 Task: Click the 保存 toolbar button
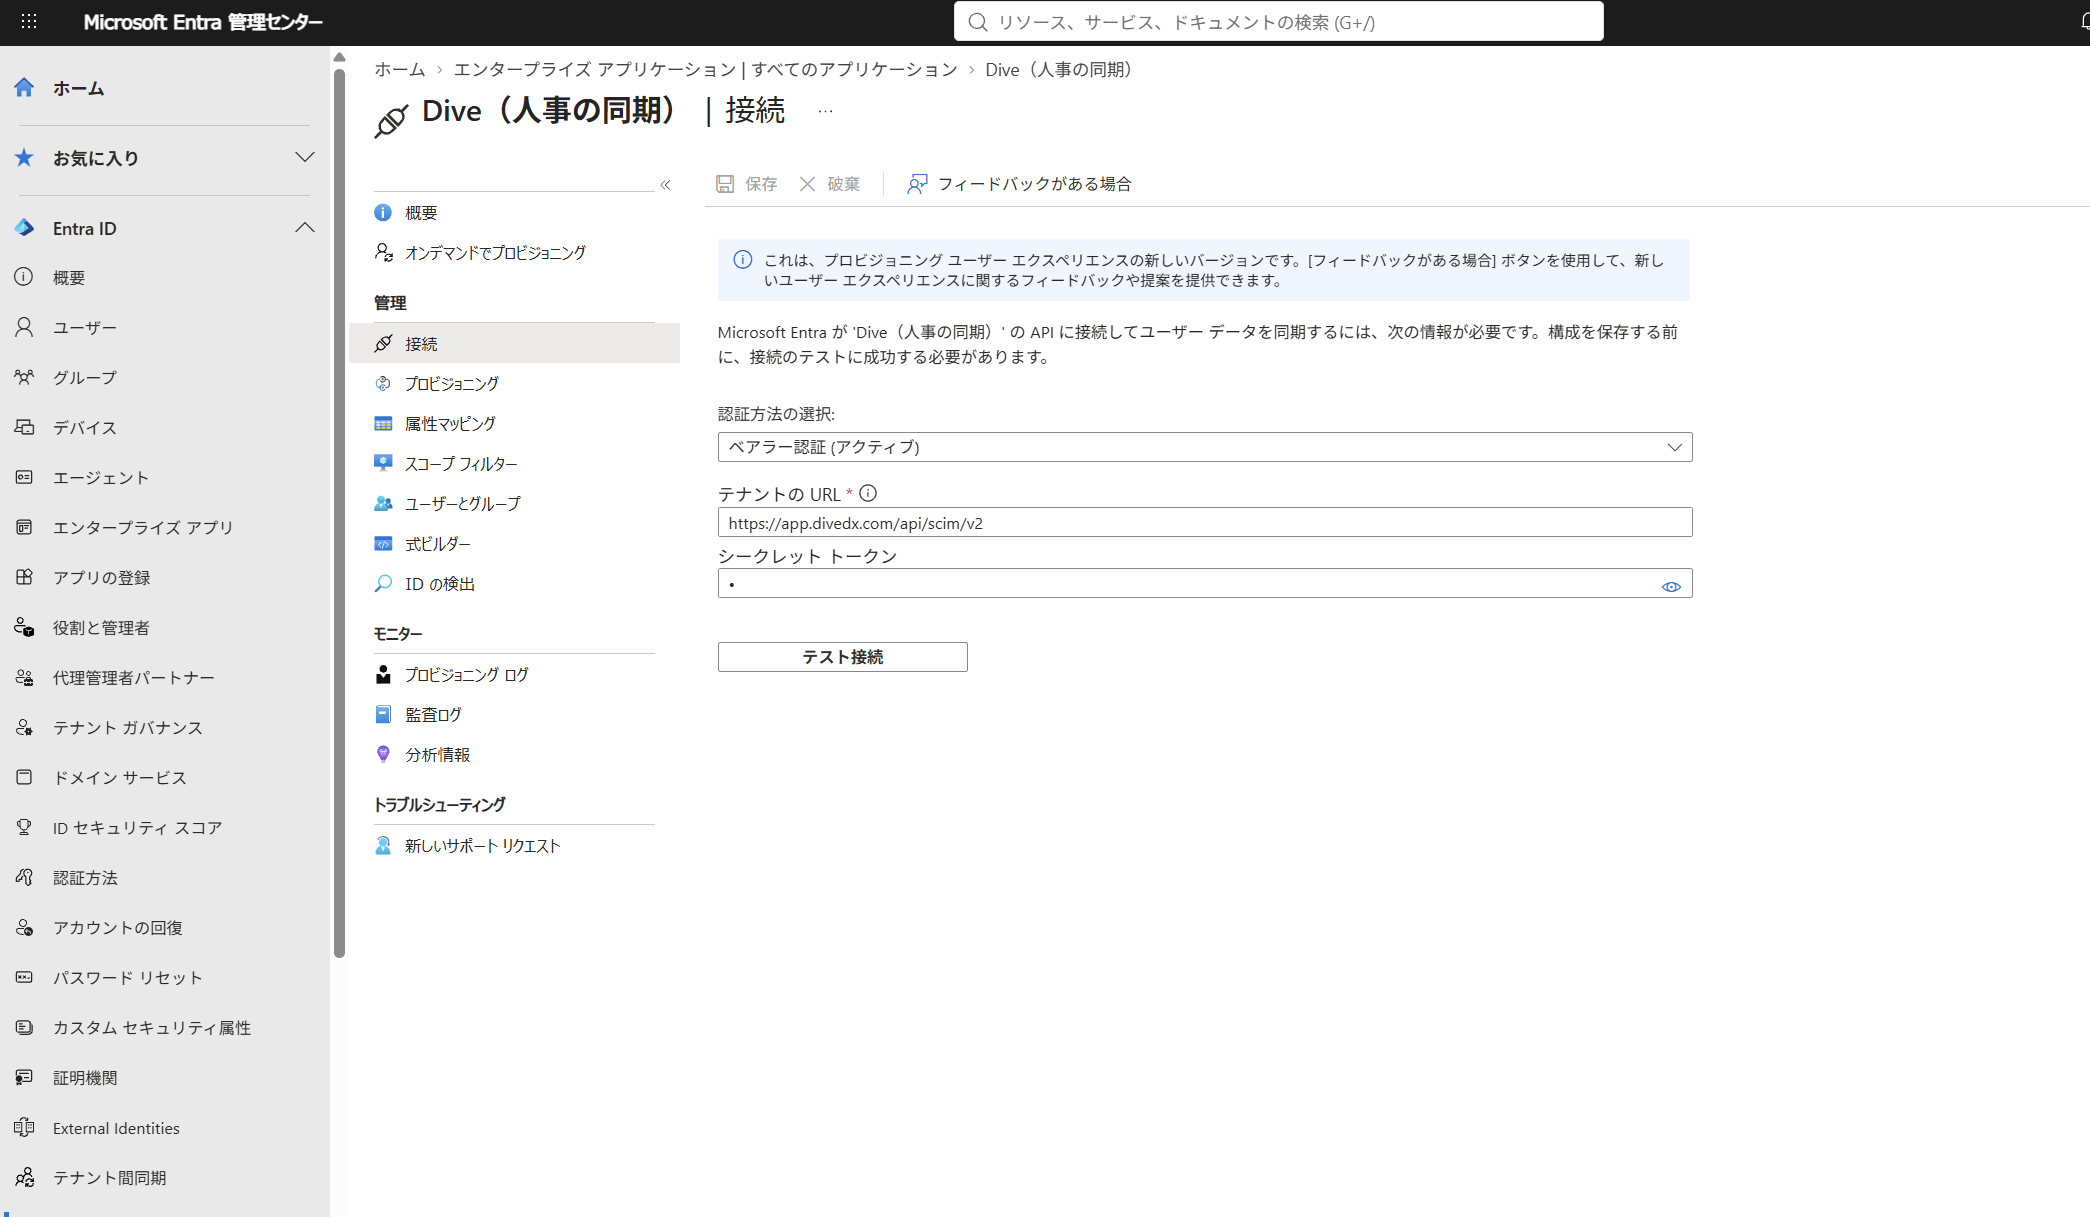click(746, 184)
